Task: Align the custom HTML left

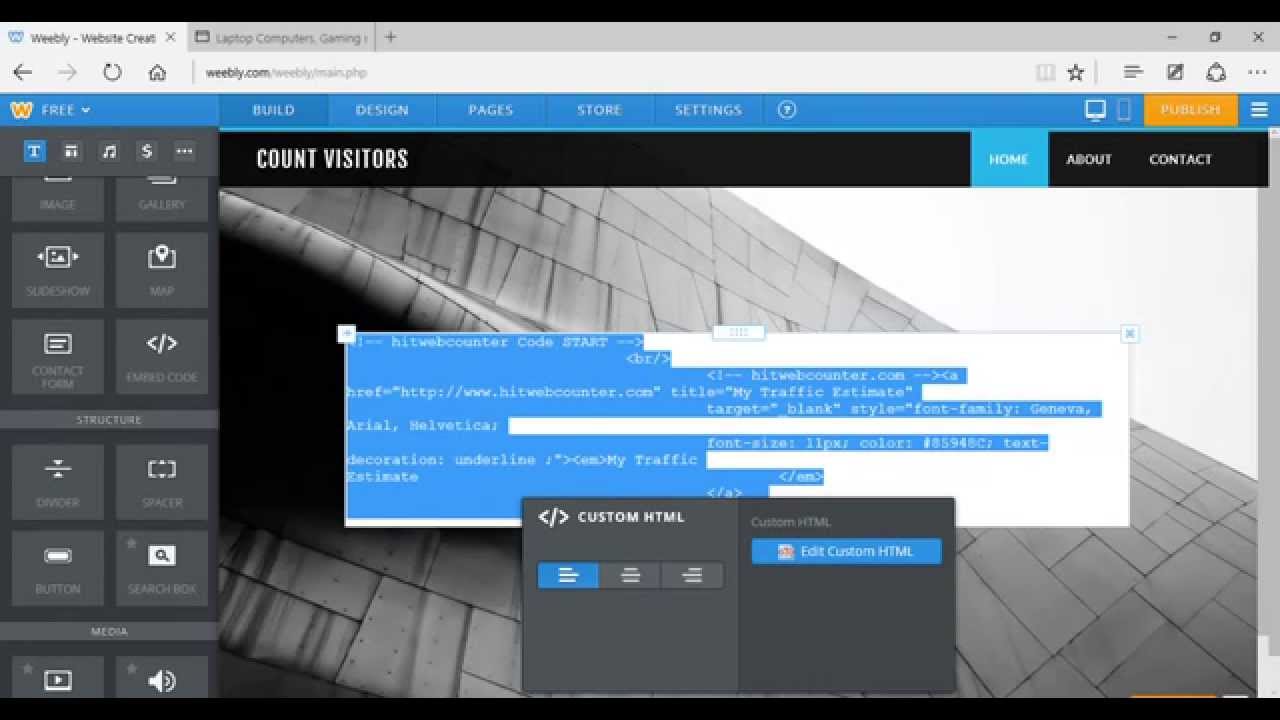Action: point(568,575)
